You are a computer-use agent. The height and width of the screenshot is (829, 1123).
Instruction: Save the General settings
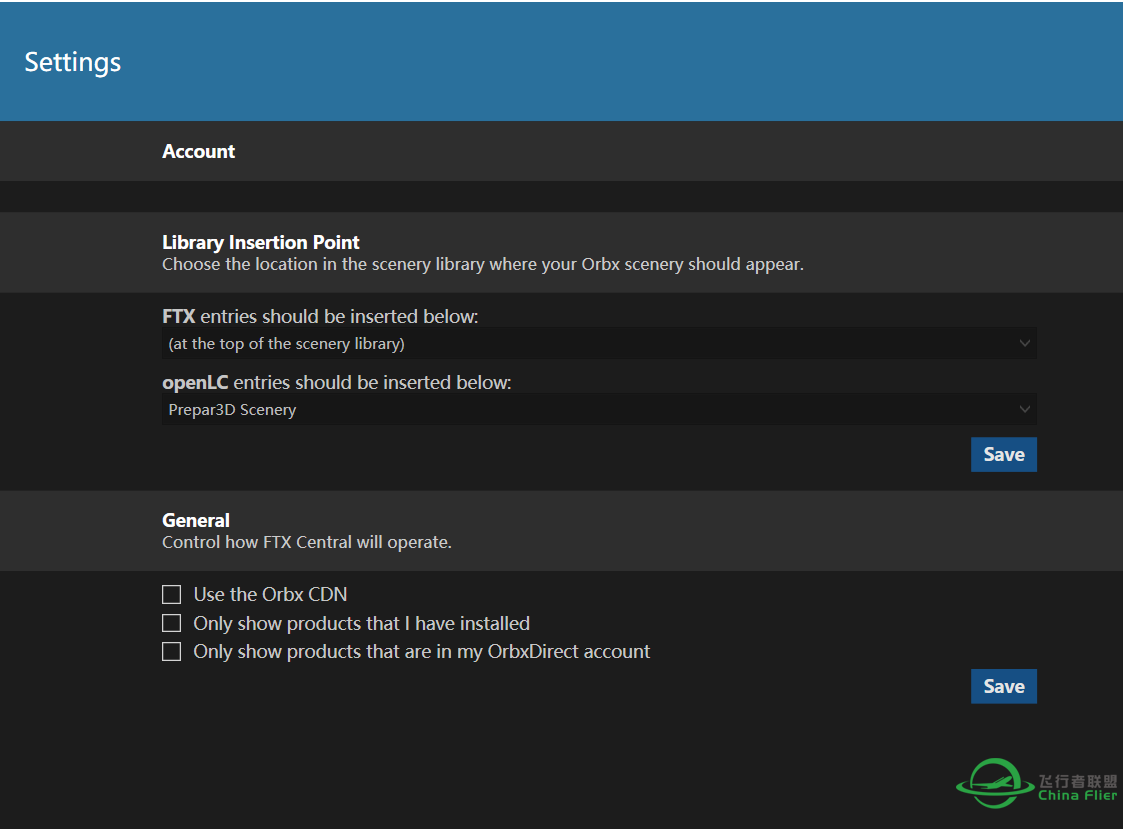click(1003, 687)
